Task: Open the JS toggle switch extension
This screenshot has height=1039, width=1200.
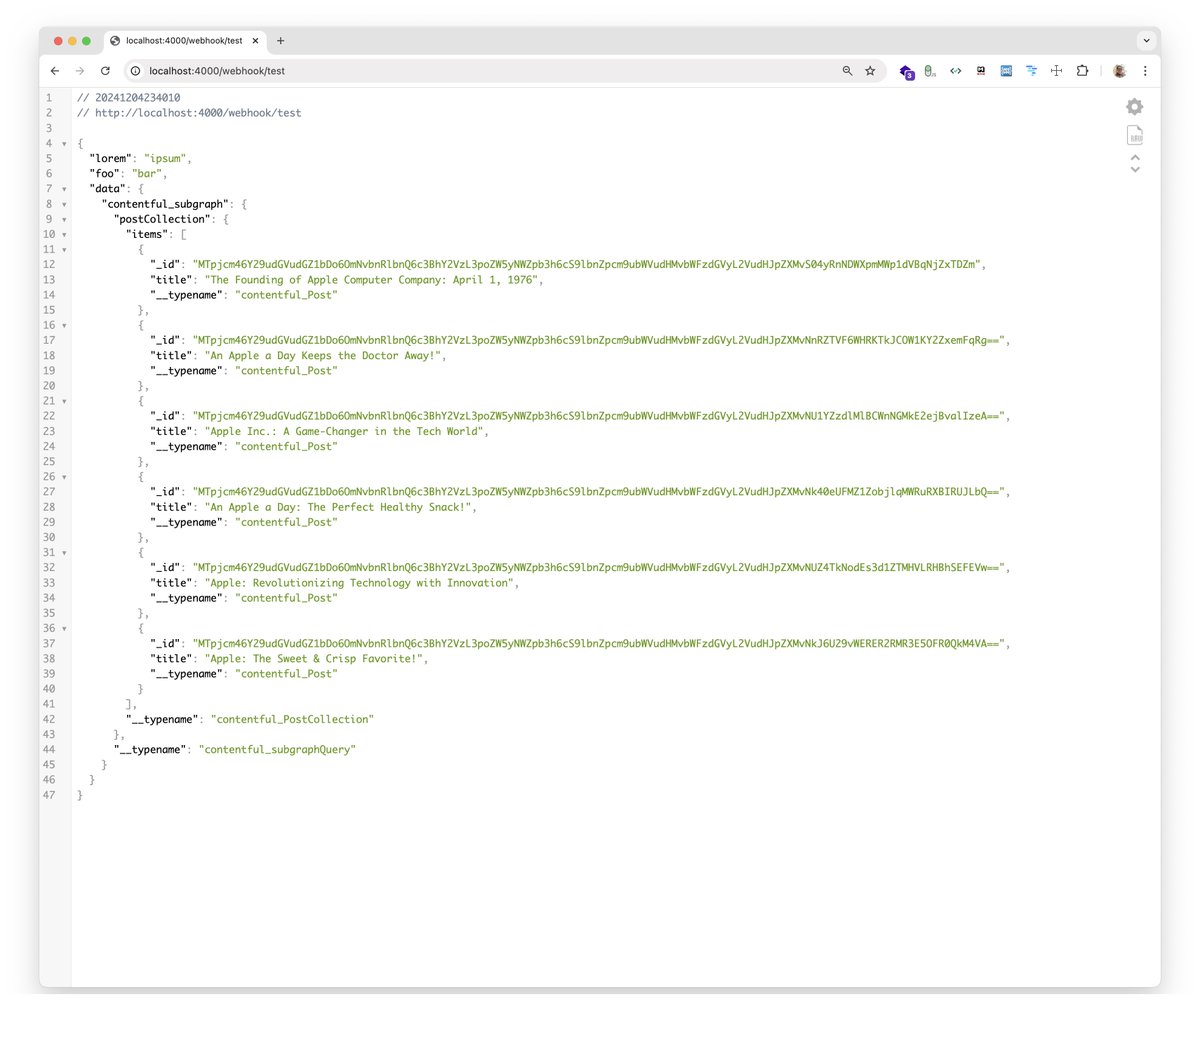Action: coord(930,71)
